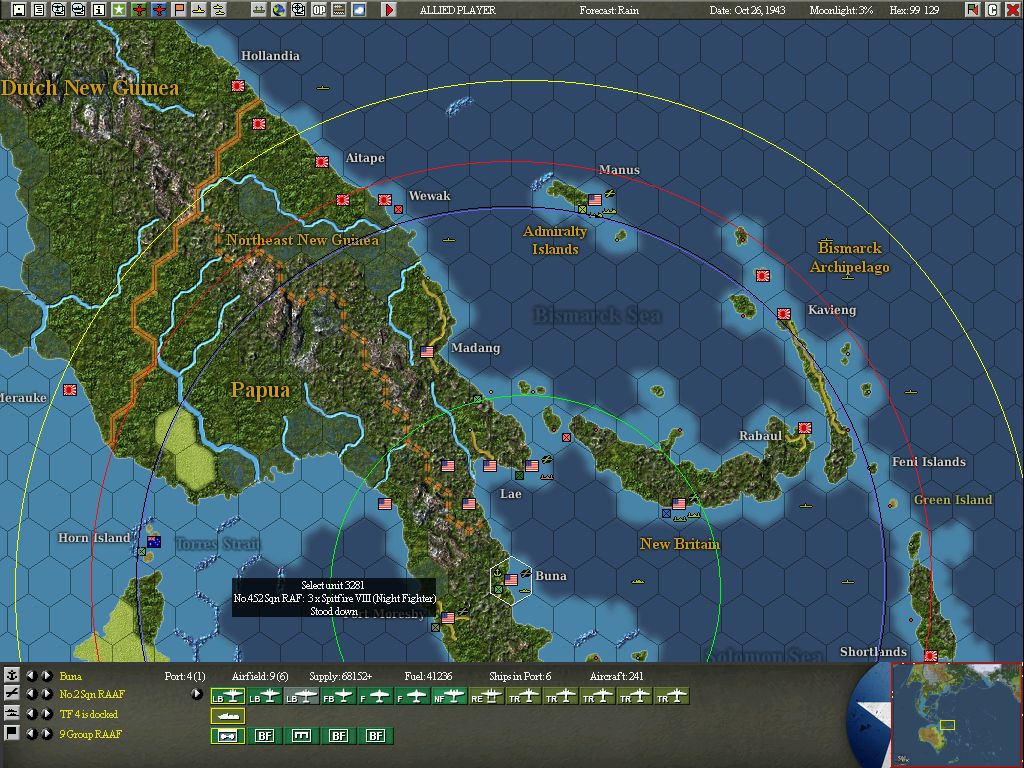
Task: Select the Kavieng Japanese base flag
Action: 784,314
